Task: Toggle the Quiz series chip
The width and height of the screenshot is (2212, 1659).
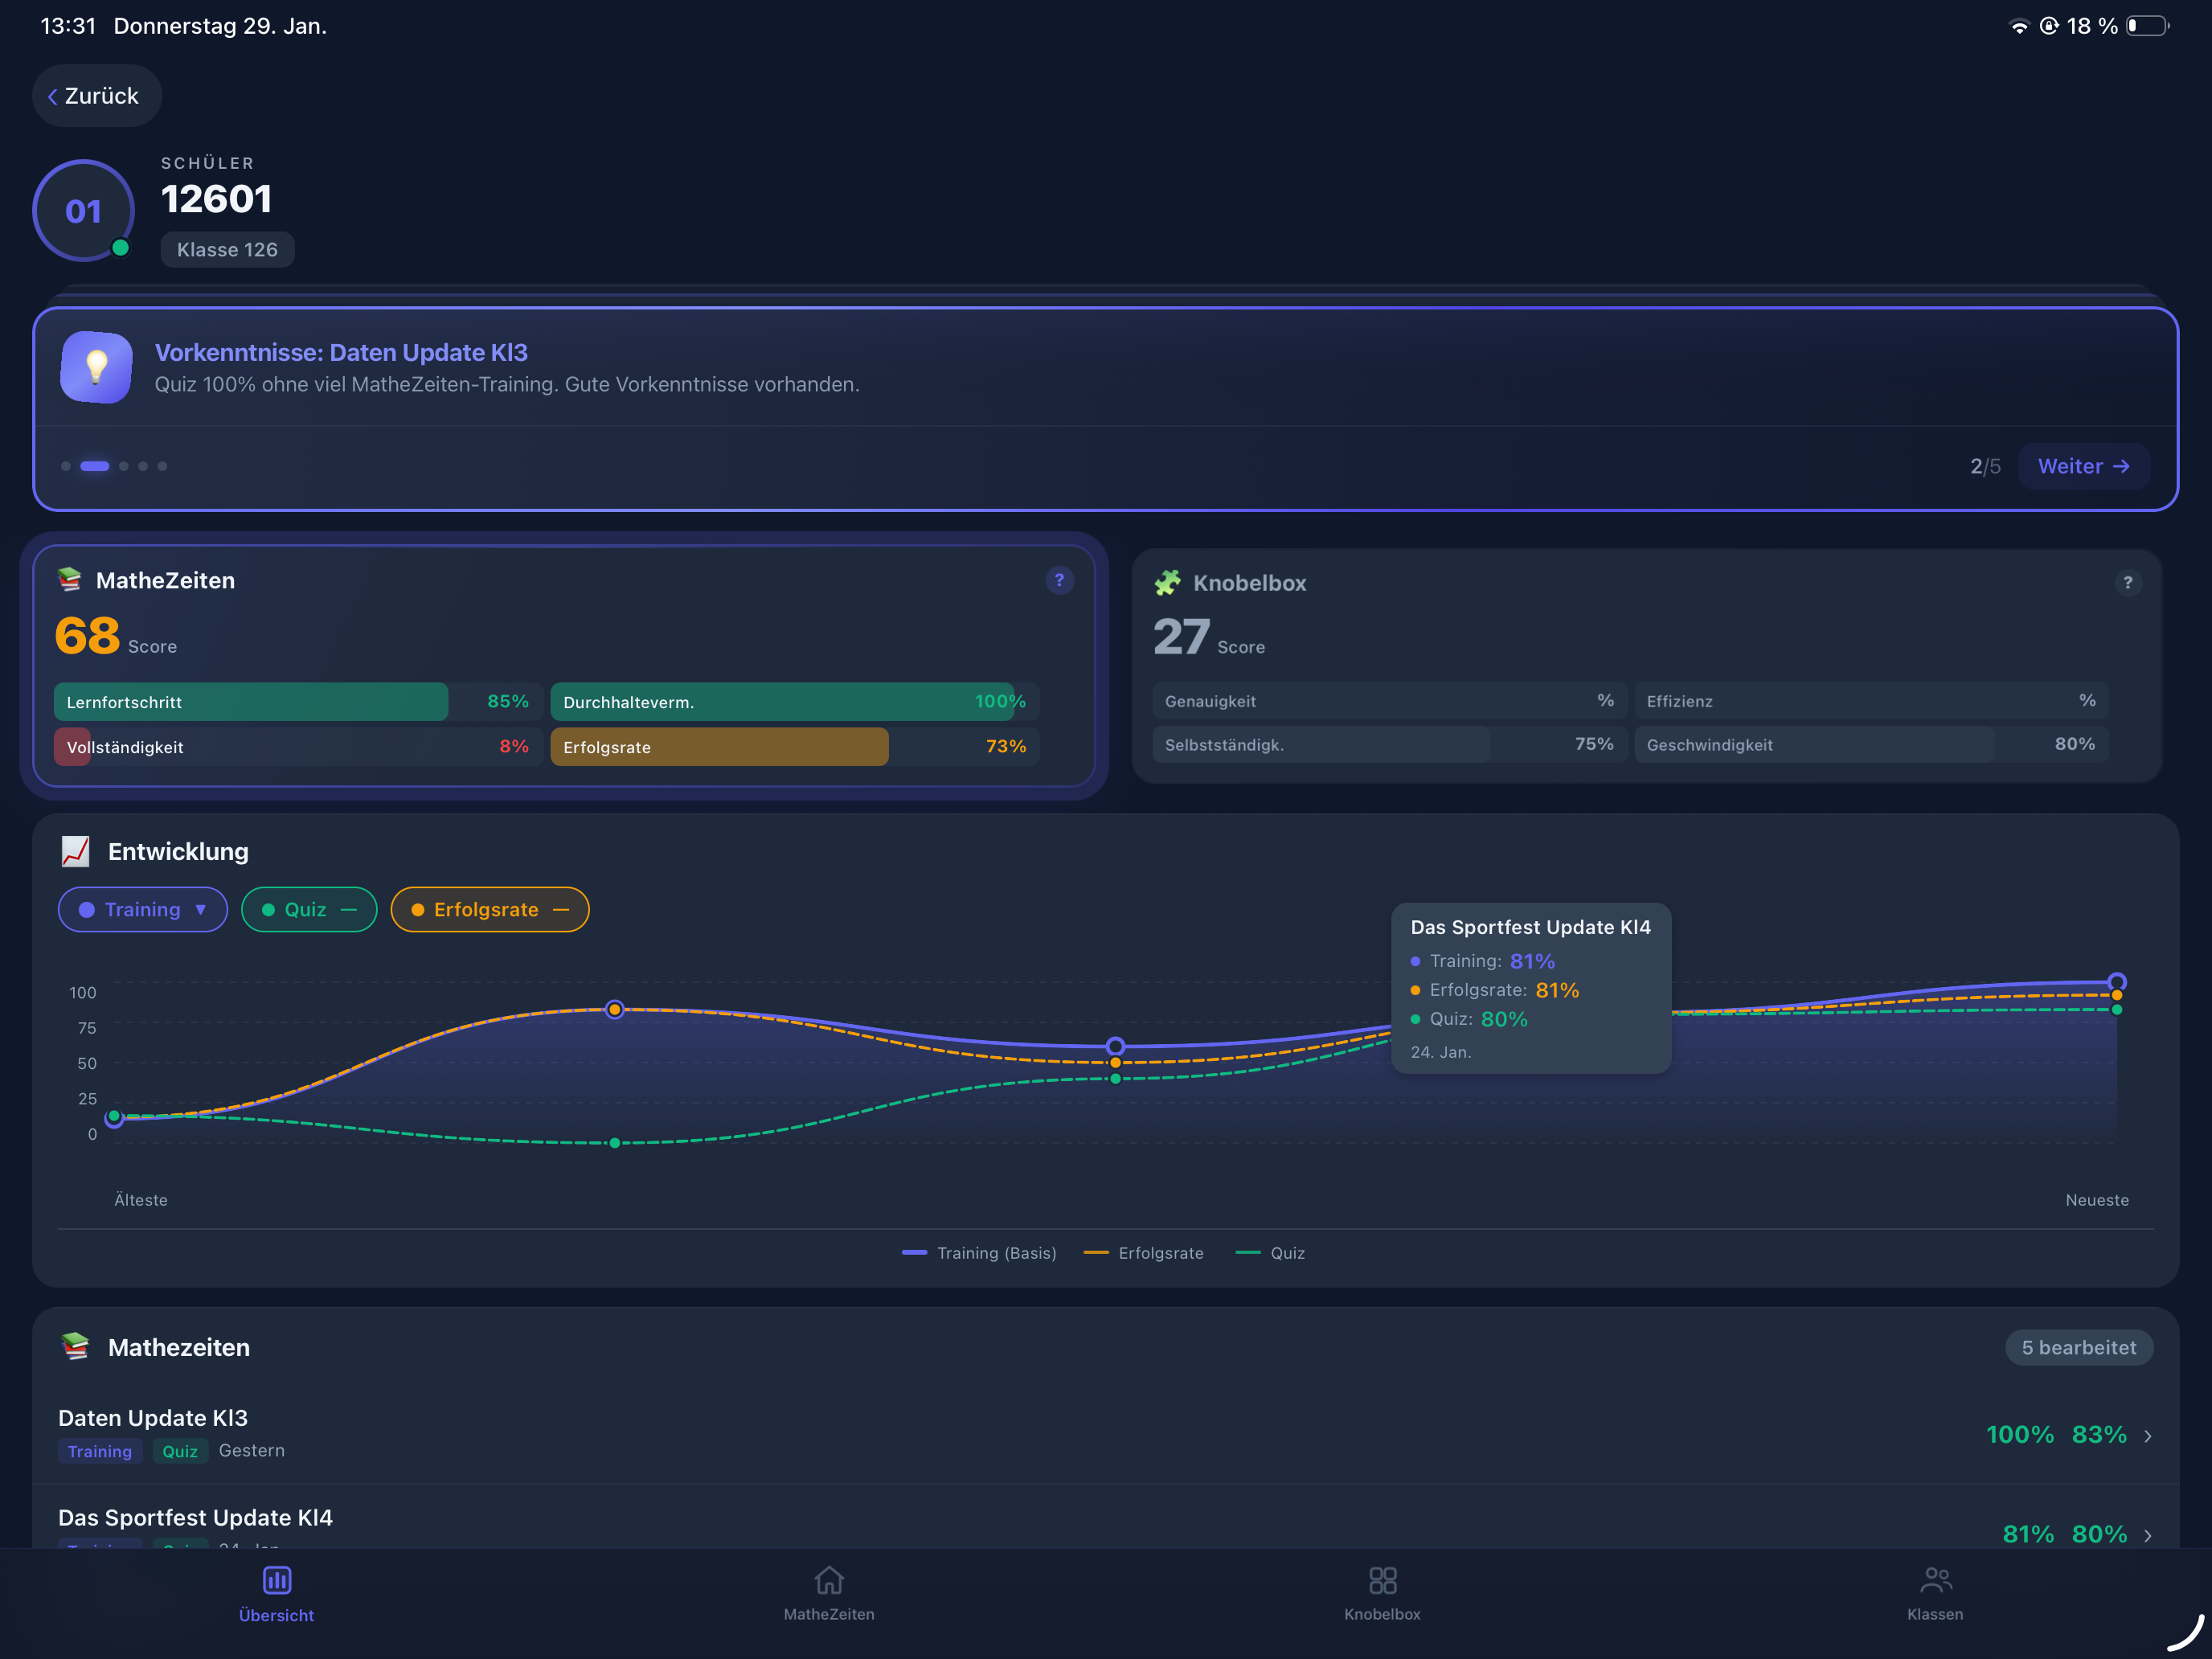Action: coord(308,910)
